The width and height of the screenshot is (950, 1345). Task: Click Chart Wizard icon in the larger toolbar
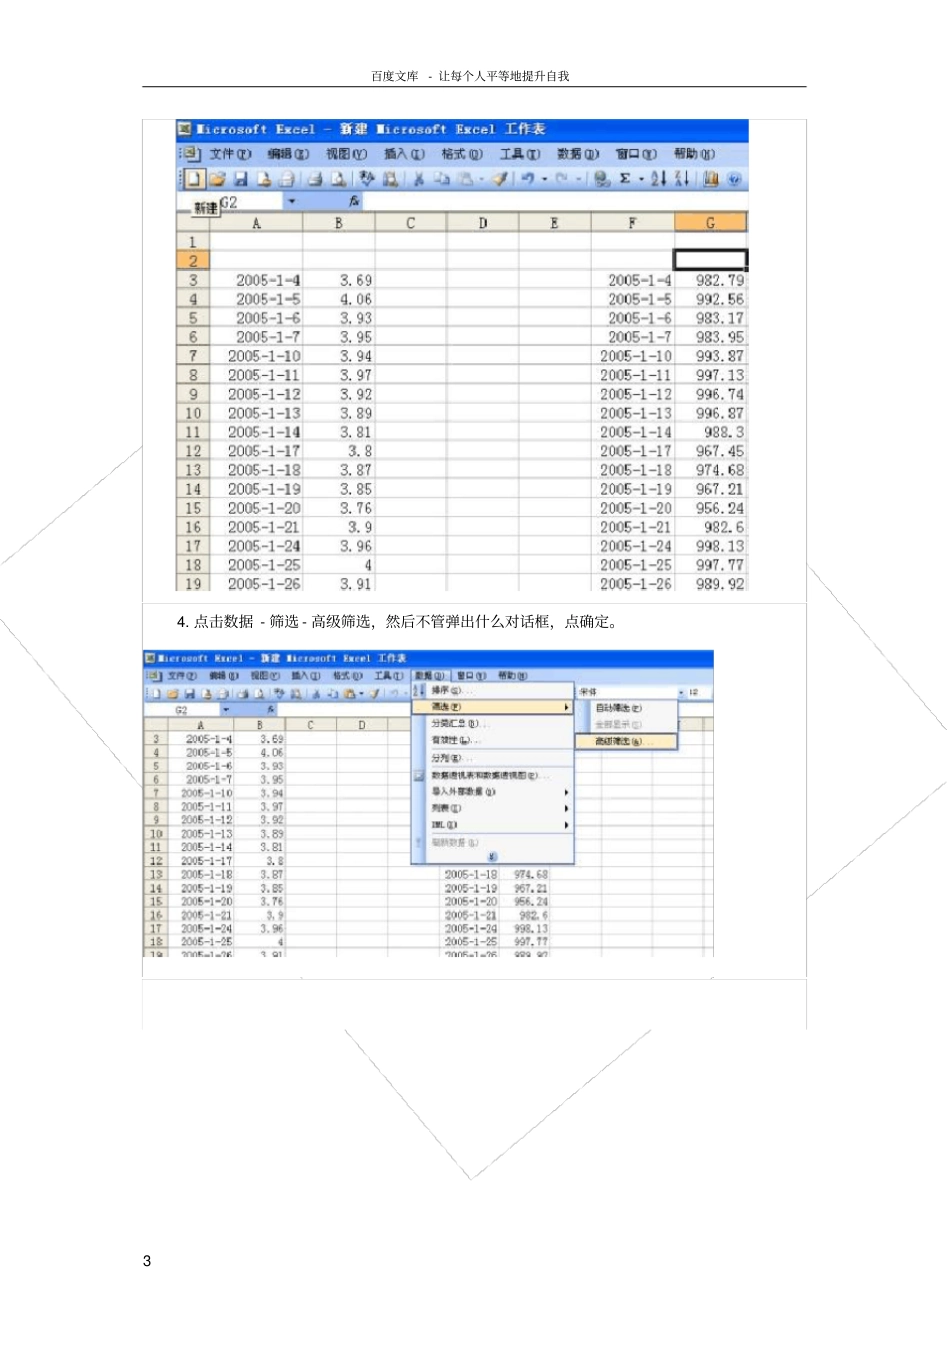click(x=711, y=179)
